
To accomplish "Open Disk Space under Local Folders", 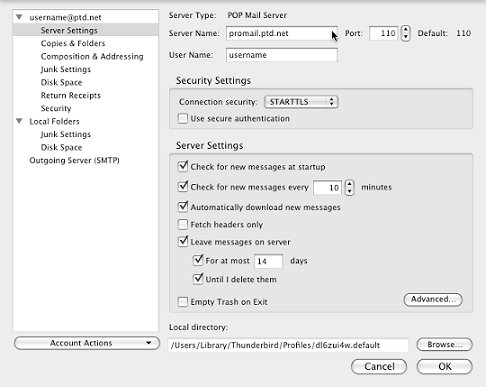I will (61, 147).
